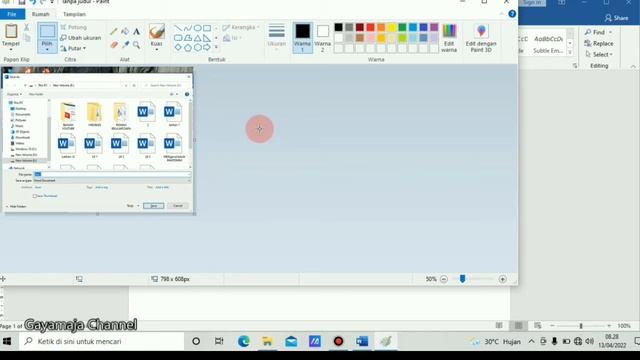Switch to the Tampilan tab

74,14
